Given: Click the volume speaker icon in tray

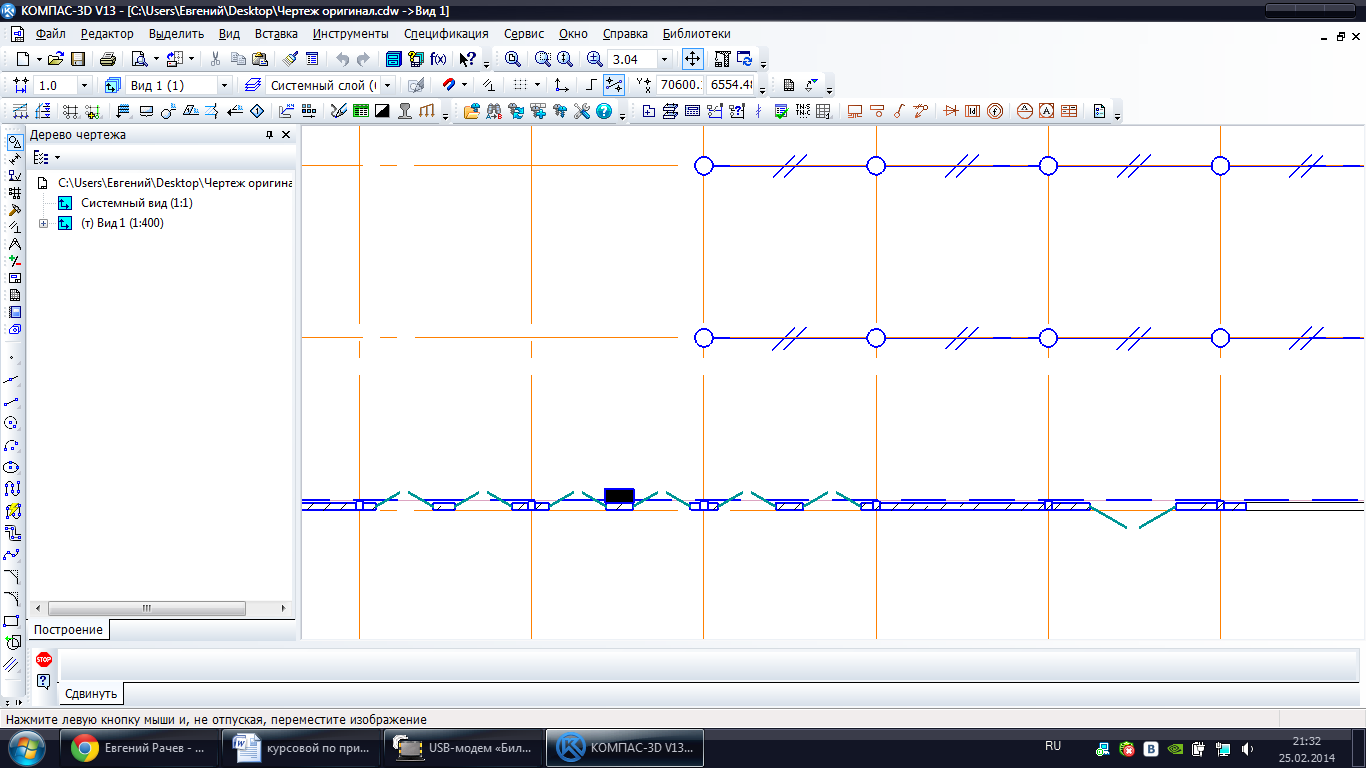Looking at the screenshot, I should coord(1246,748).
